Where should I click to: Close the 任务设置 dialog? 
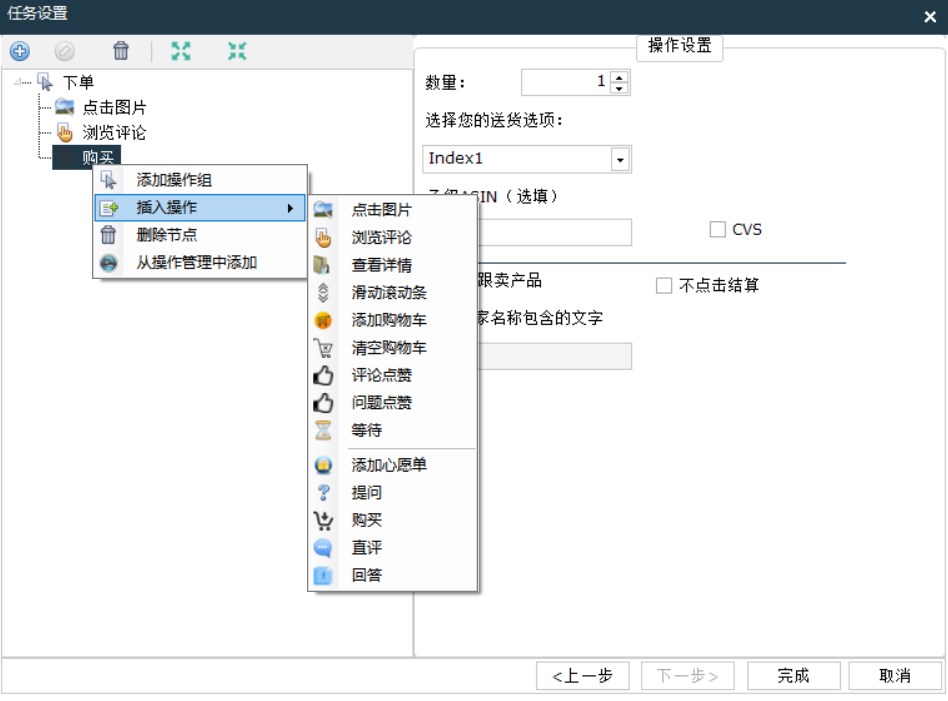pyautogui.click(x=930, y=17)
